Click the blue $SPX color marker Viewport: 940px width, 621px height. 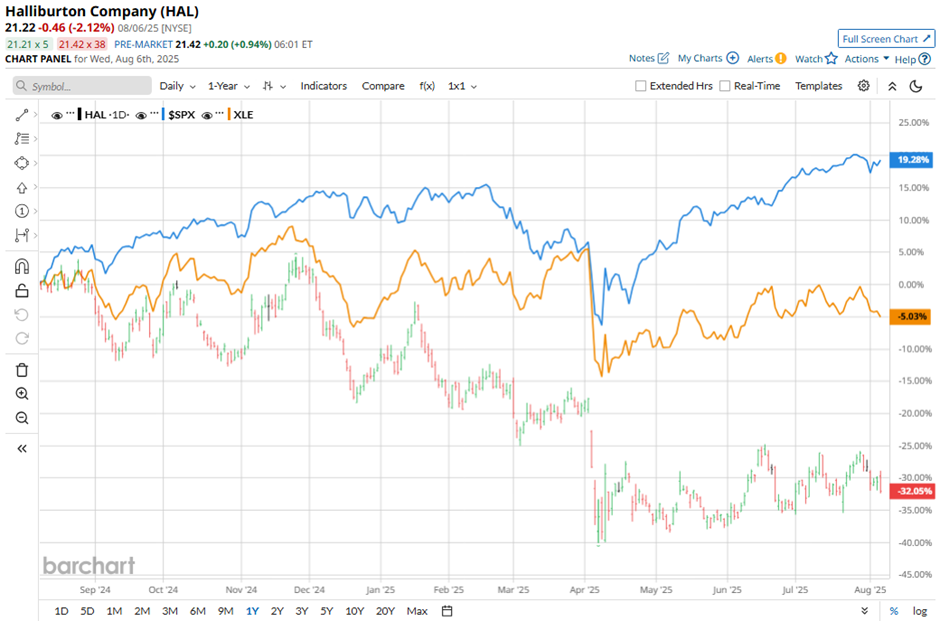pyautogui.click(x=163, y=114)
